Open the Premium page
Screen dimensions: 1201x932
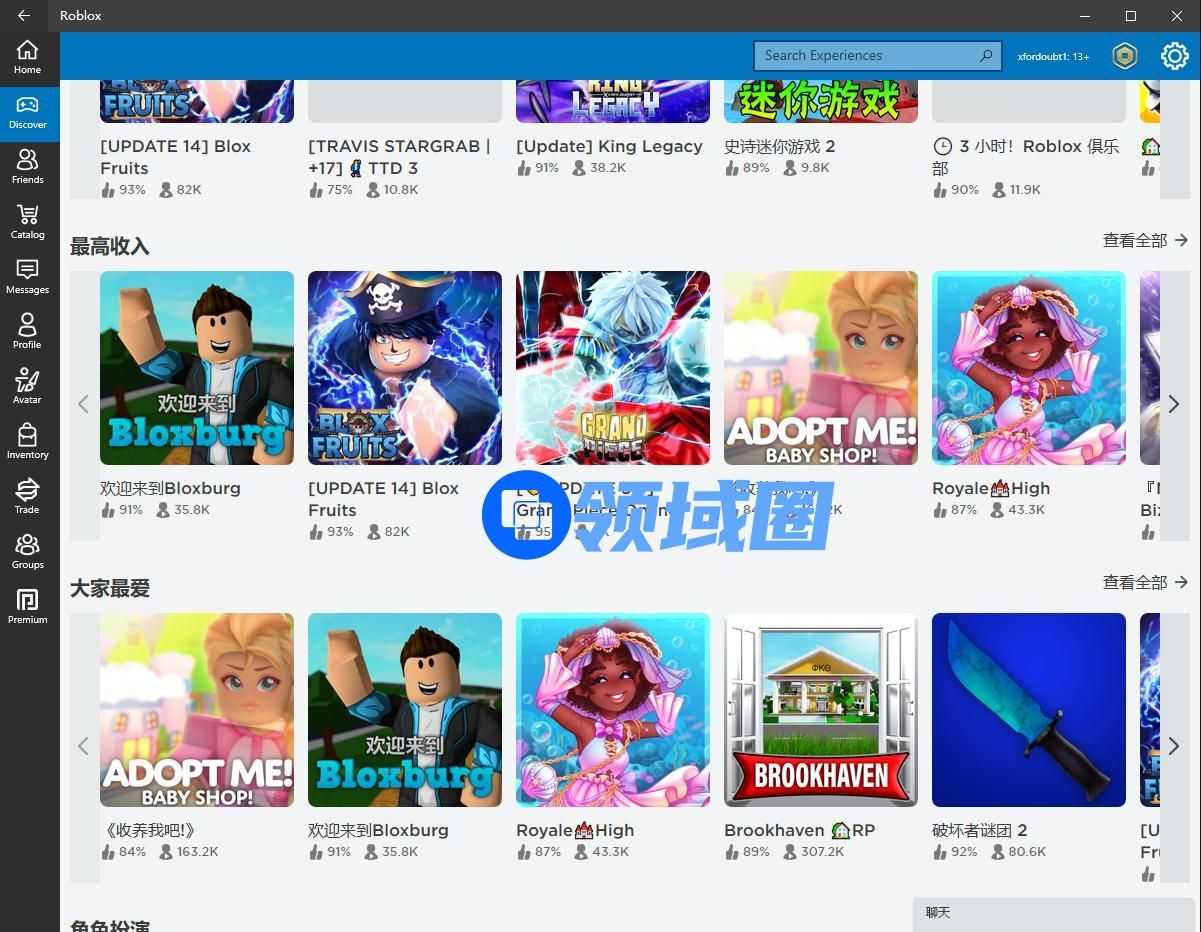pos(27,607)
